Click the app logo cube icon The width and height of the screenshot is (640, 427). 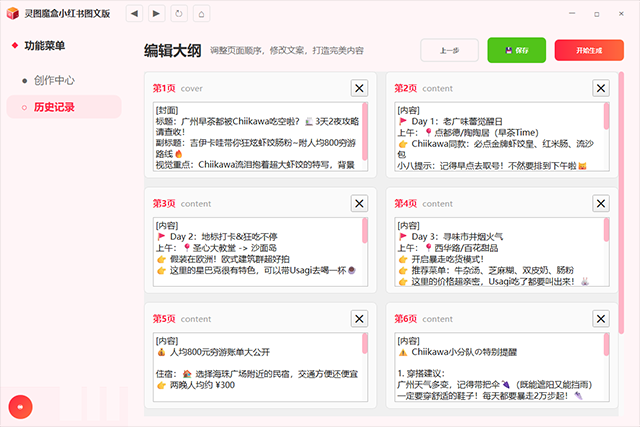(x=13, y=13)
